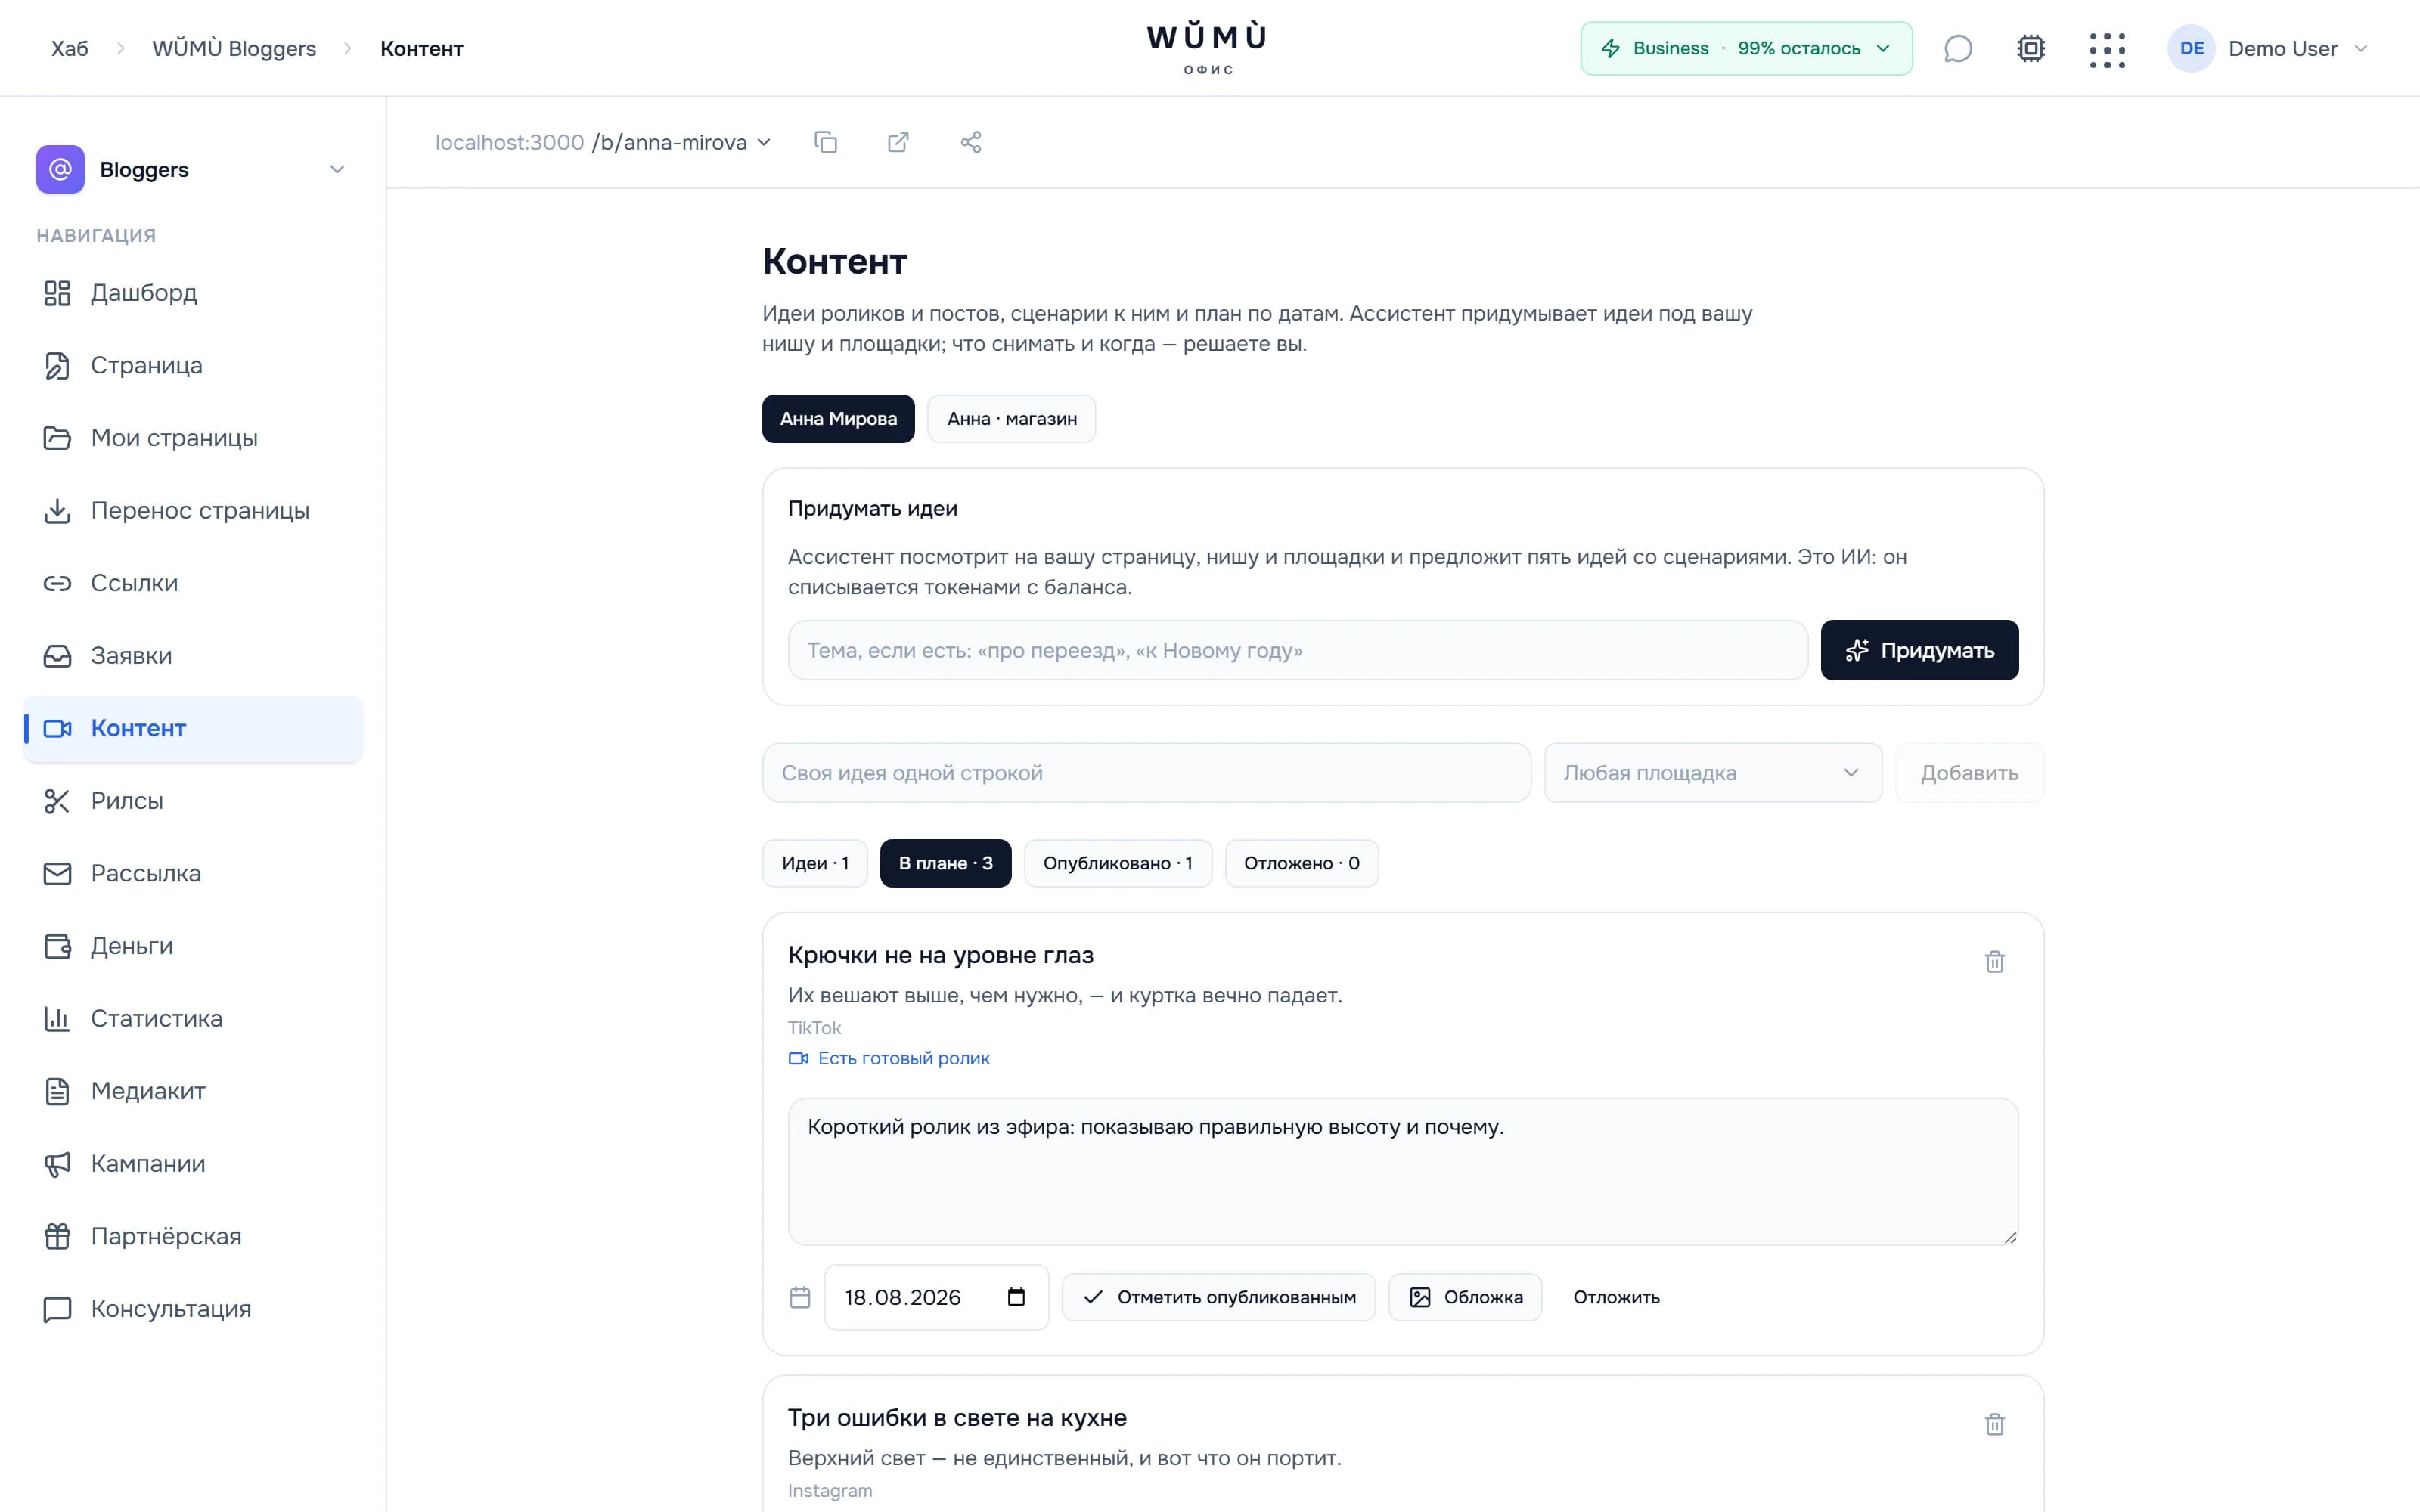
Task: Show the Идеи · 1 filter tab
Action: (814, 863)
